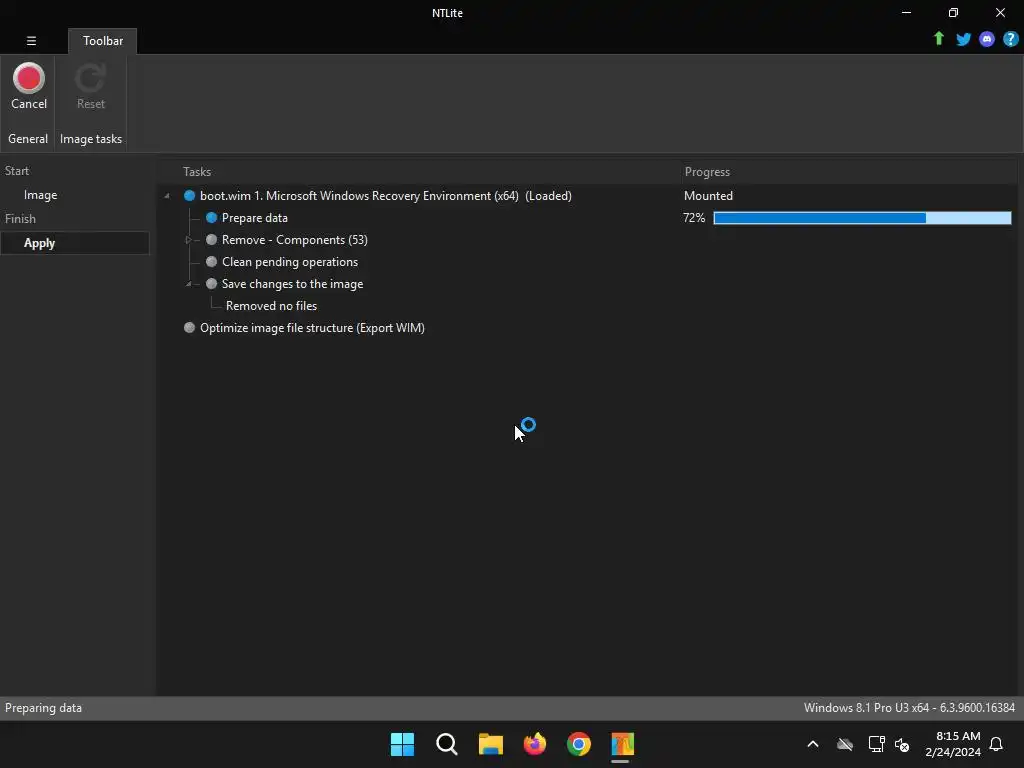1024x768 pixels.
Task: Open the Discord icon
Action: 987,39
